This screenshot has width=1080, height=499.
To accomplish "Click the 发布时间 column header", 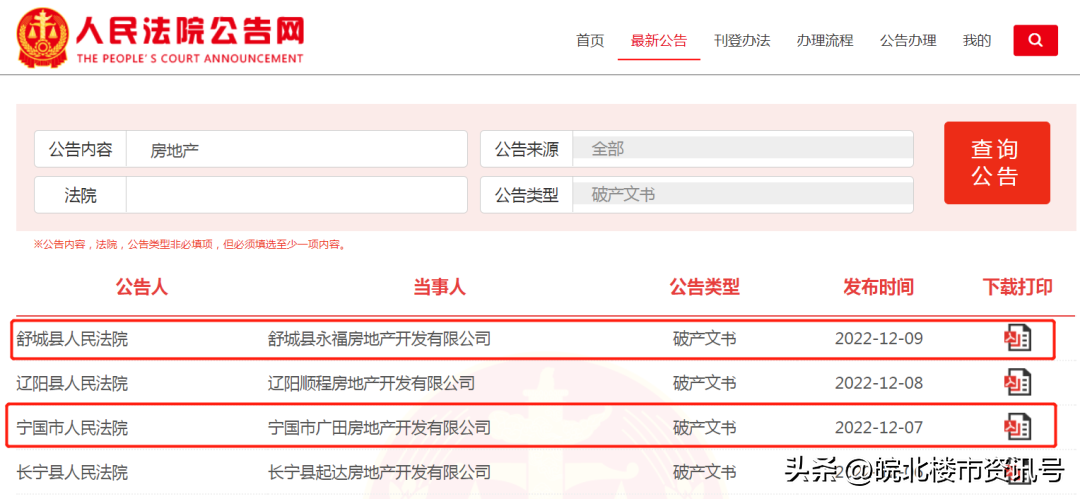I will pyautogui.click(x=878, y=287).
